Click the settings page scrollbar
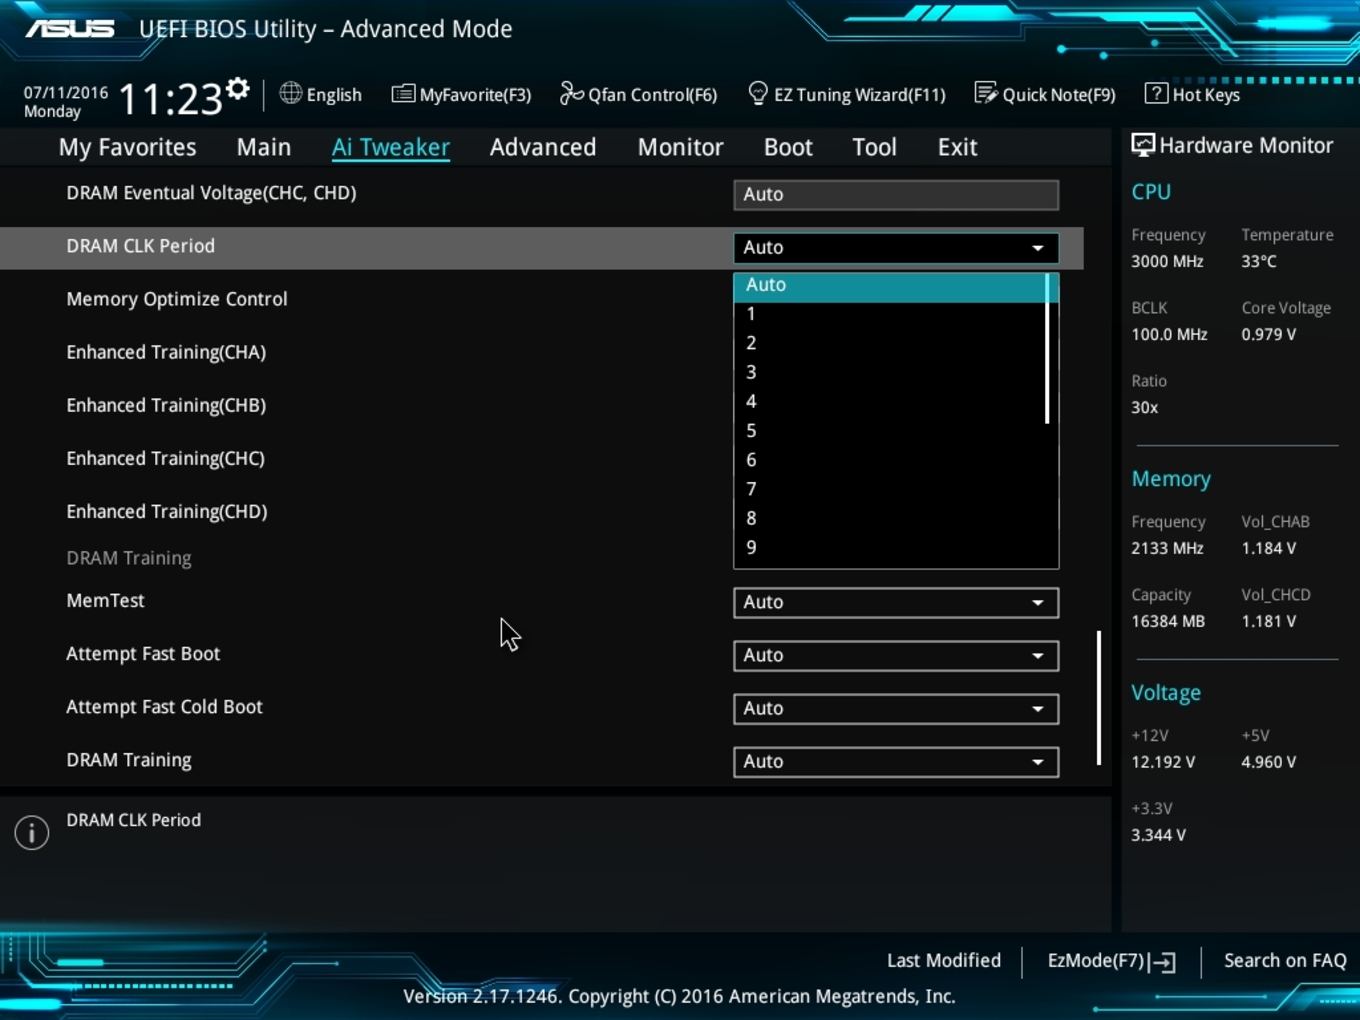The image size is (1360, 1020). [x=1099, y=698]
